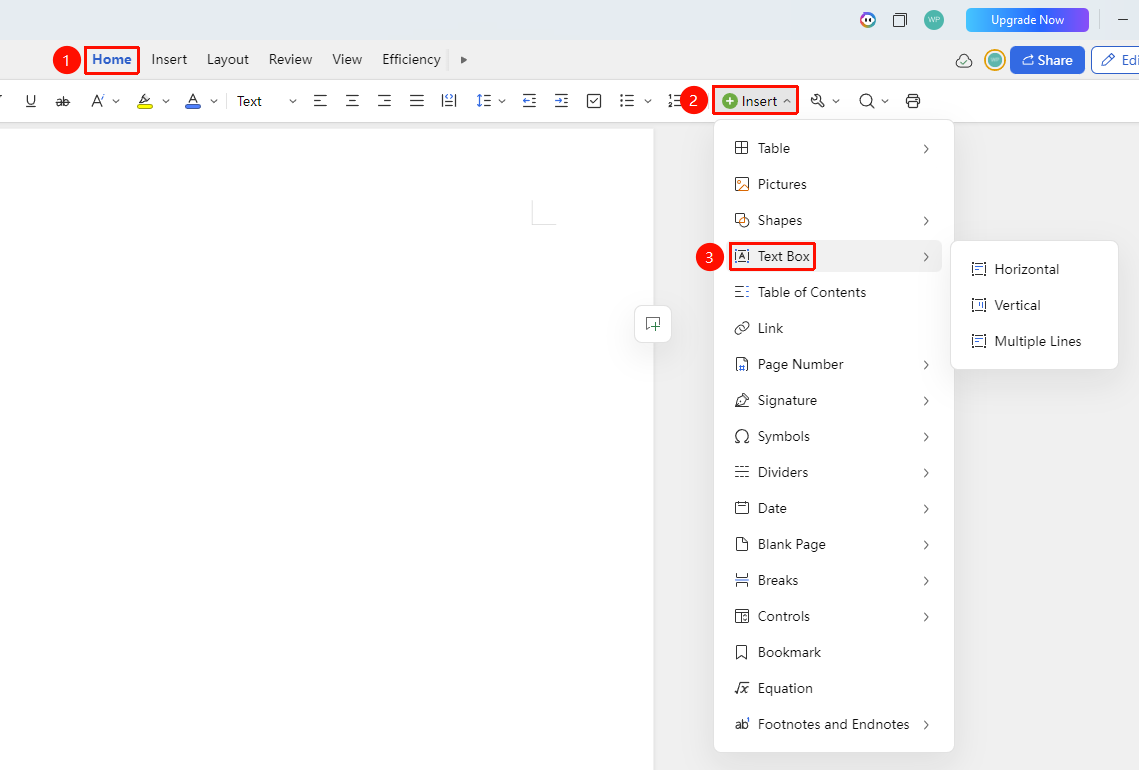This screenshot has width=1139, height=770.
Task: Click the bulleted list icon
Action: tap(627, 101)
